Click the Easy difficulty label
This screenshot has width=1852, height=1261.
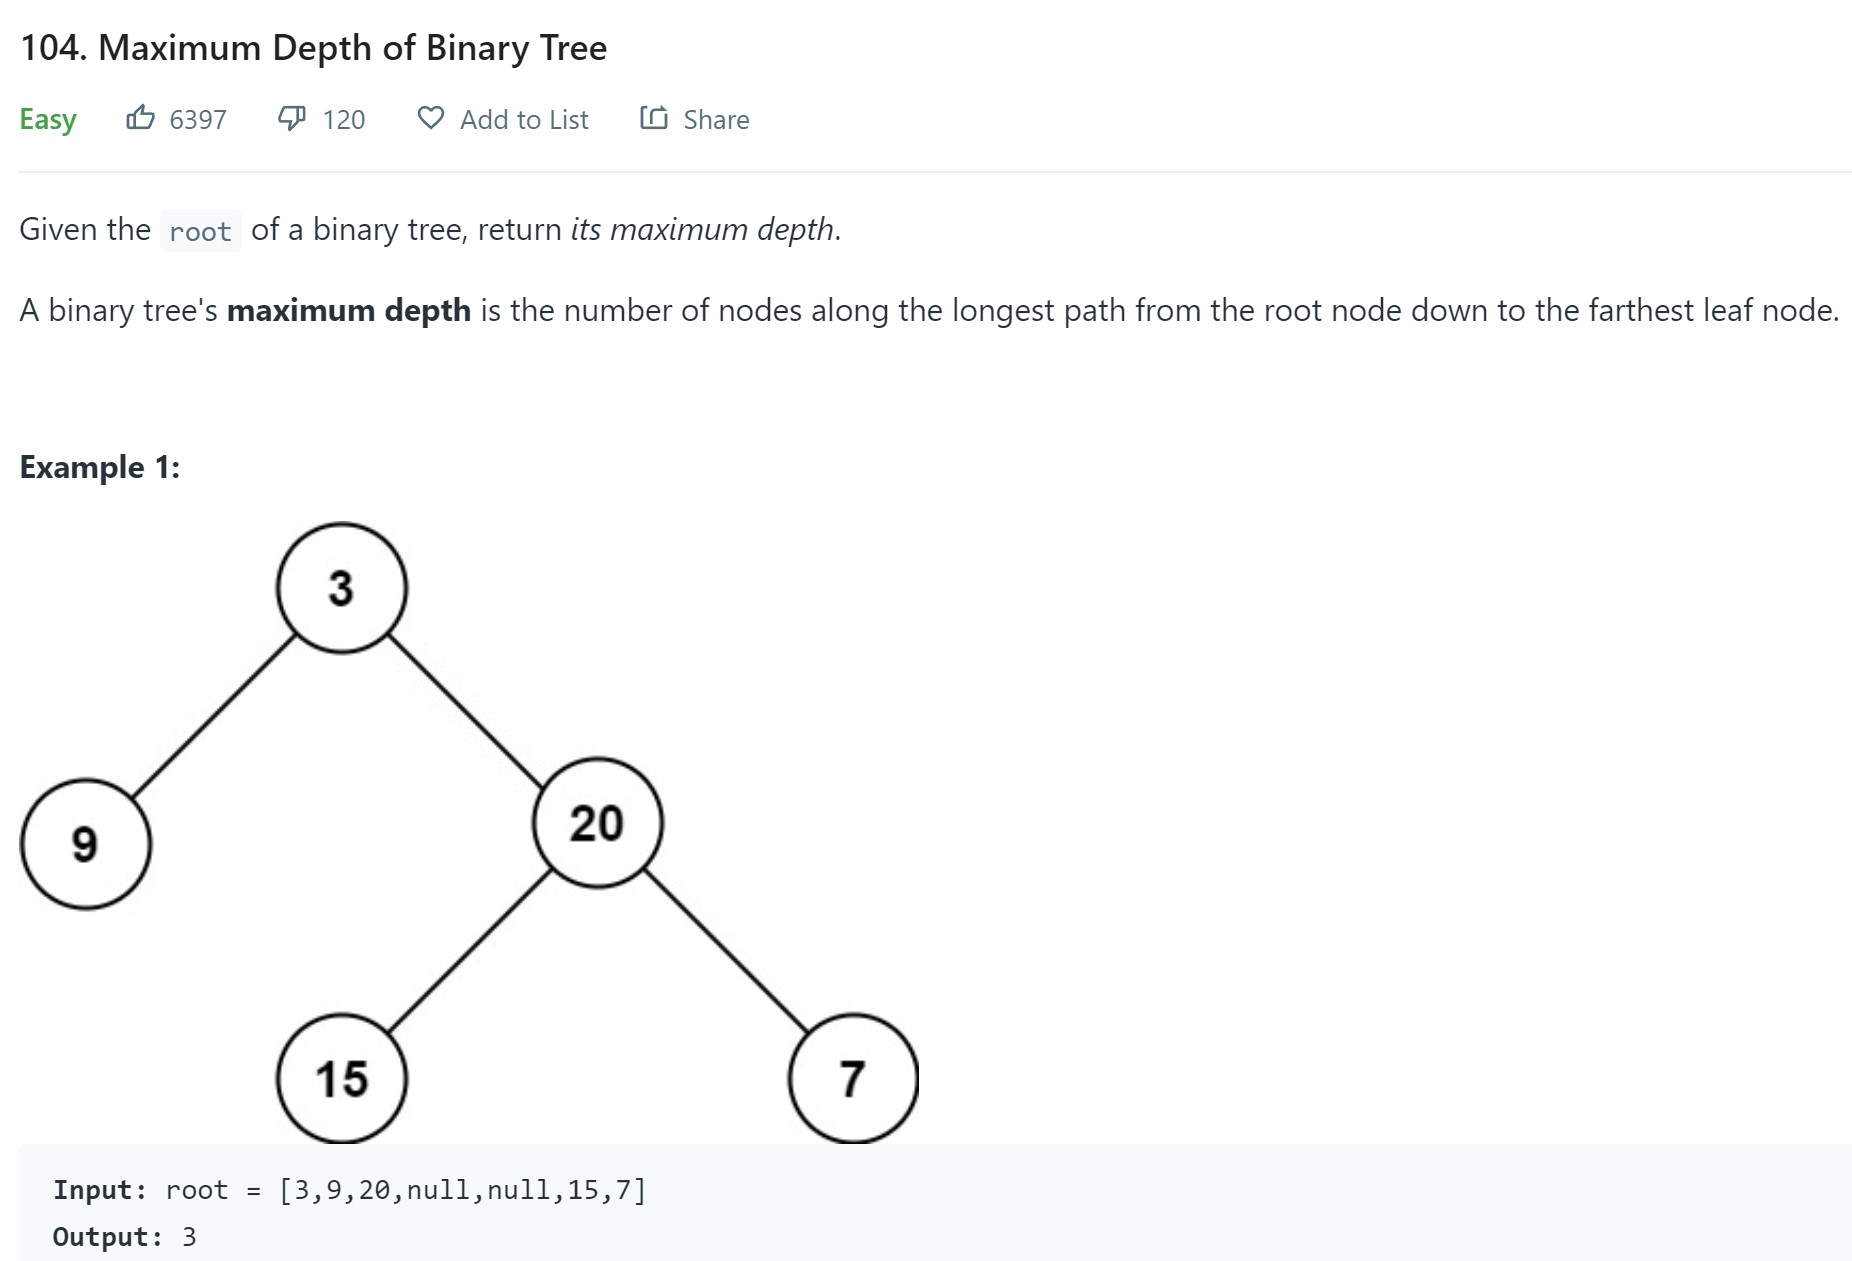48,120
